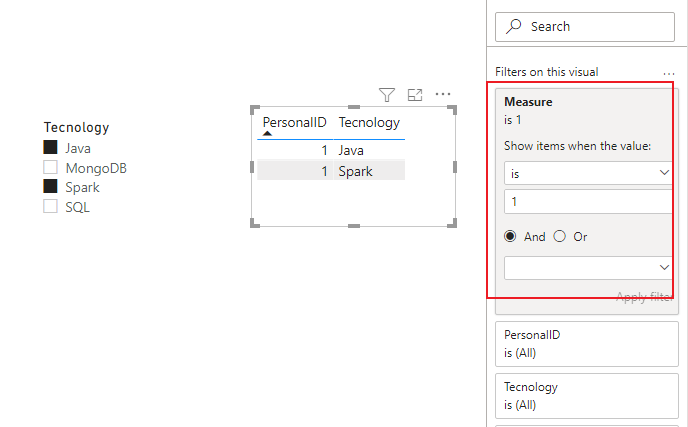
Task: Check the MongoDB slicer checkbox
Action: 50,167
